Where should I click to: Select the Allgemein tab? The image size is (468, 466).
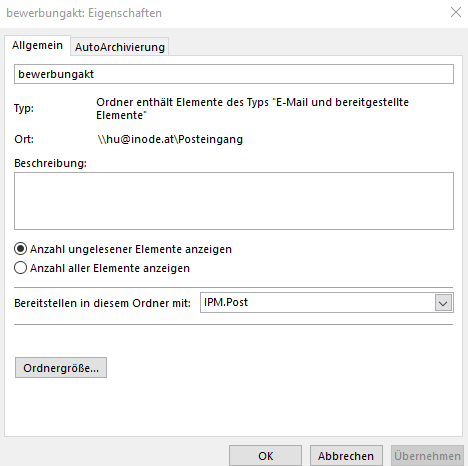tap(37, 45)
